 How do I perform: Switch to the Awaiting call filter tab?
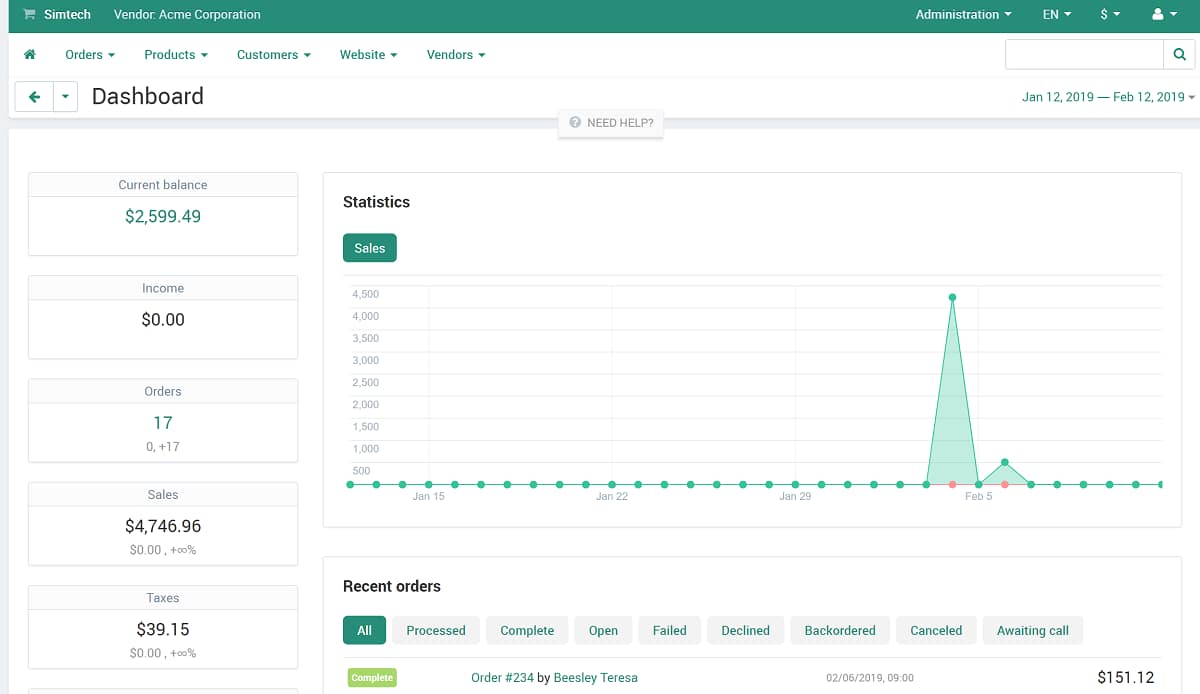click(x=1033, y=630)
